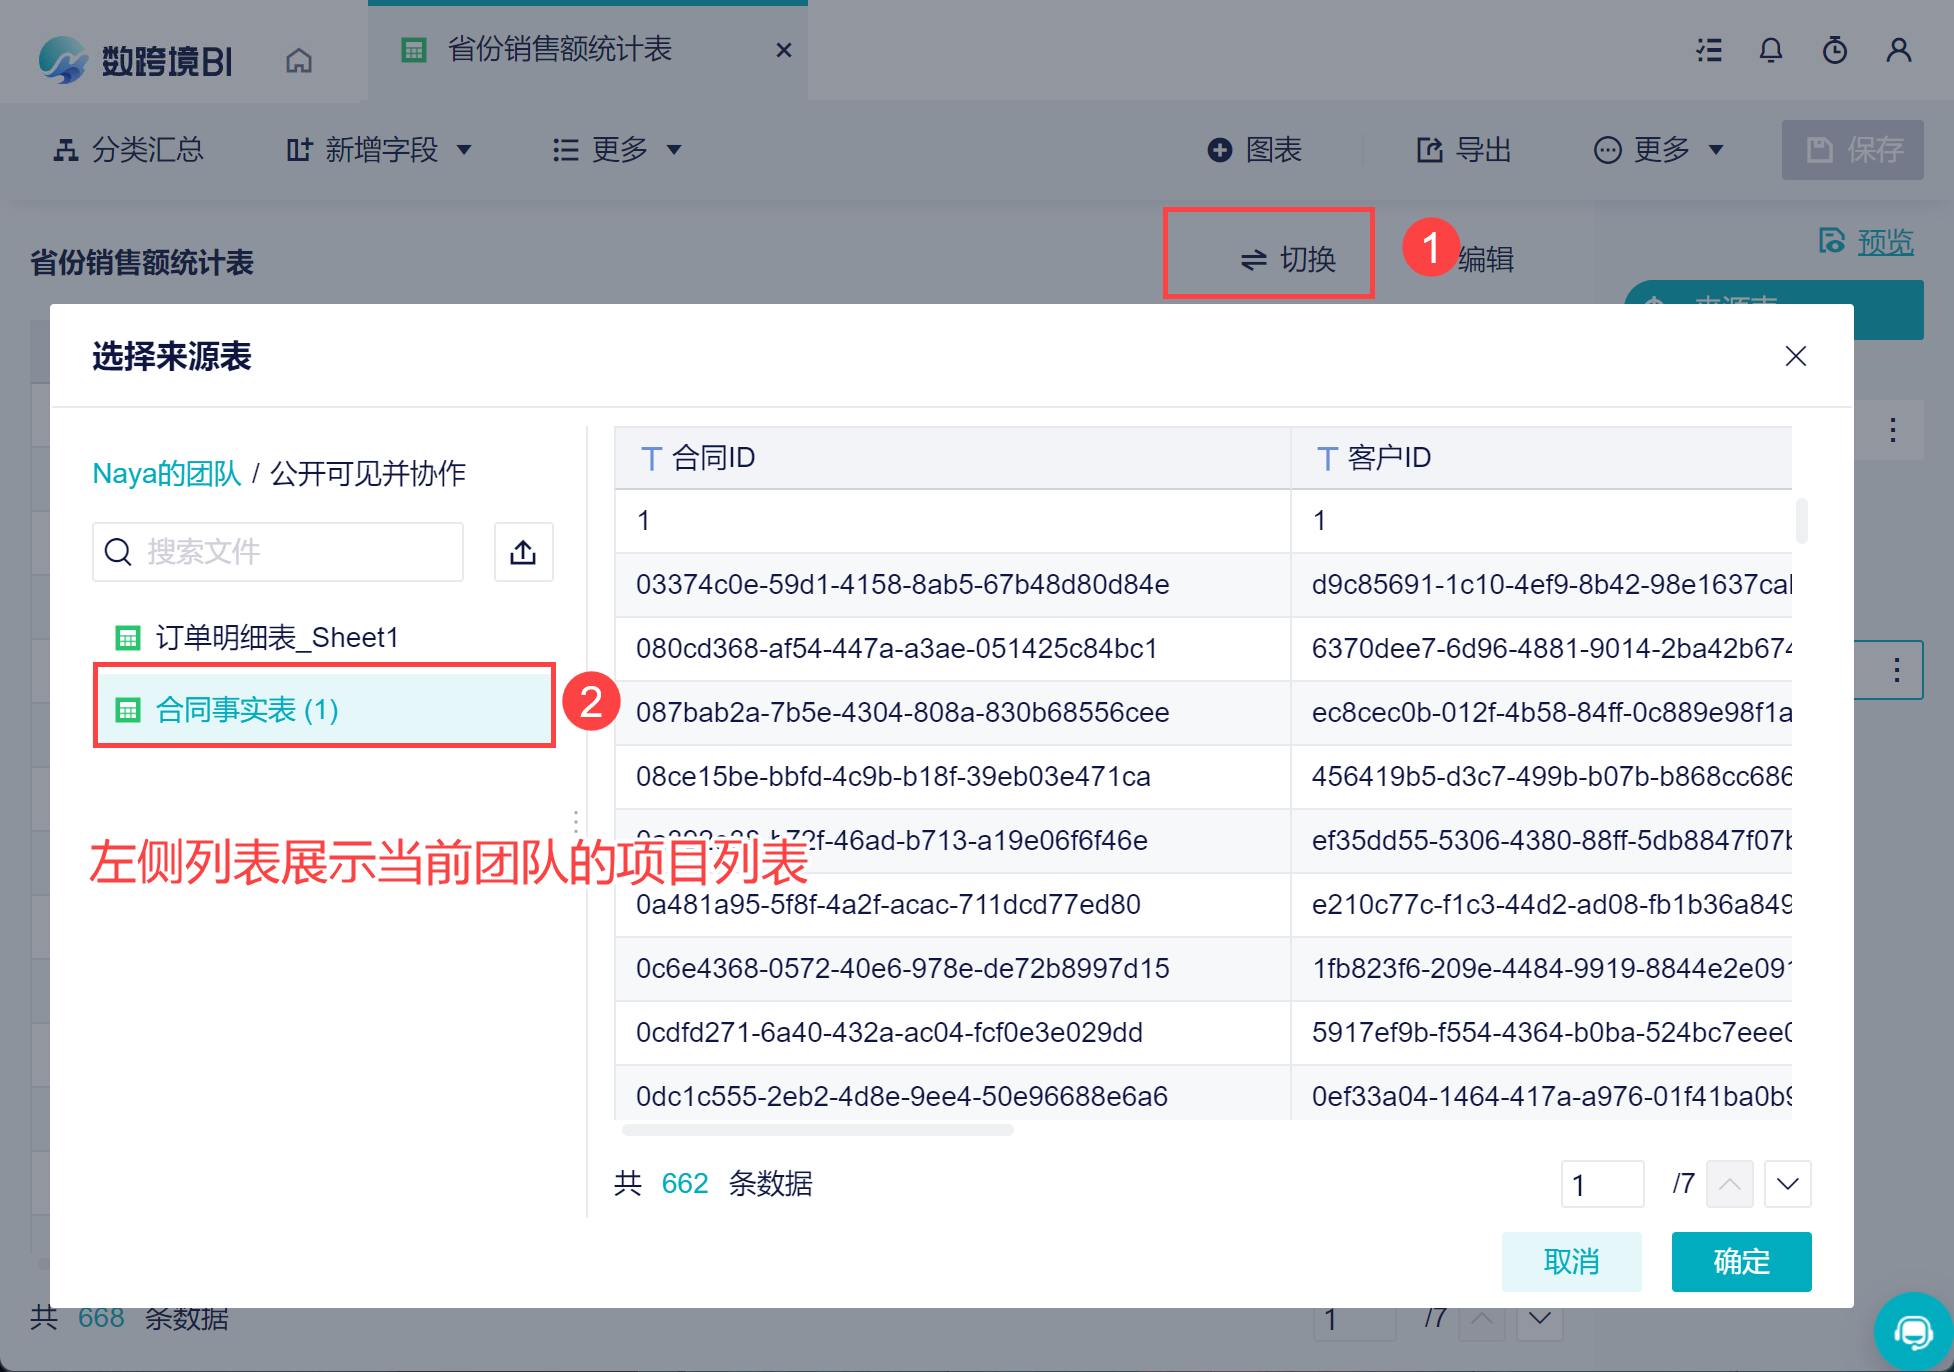
Task: Click the 搜索文件 search field
Action: coord(290,552)
